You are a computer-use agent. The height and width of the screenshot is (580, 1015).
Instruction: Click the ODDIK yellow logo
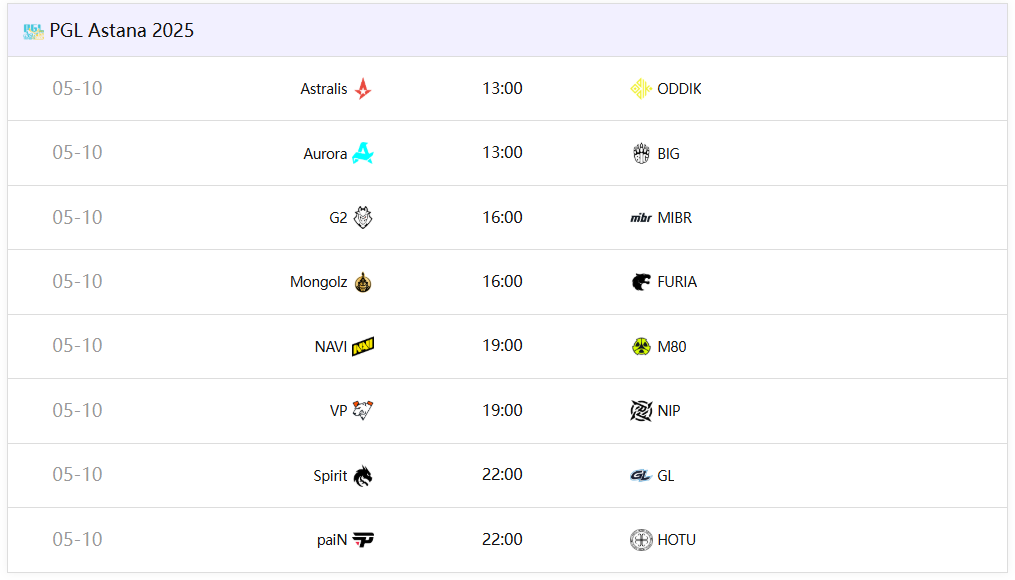tap(641, 89)
